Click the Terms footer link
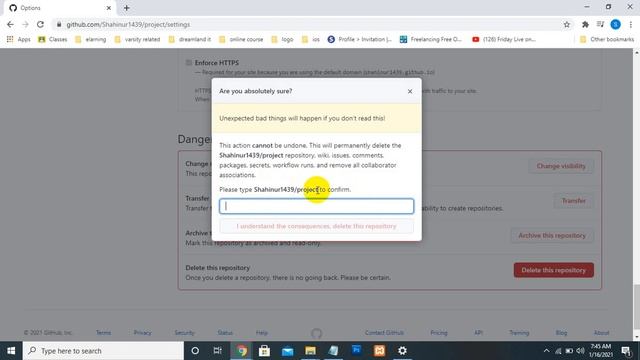640x360 pixels. (x=103, y=333)
